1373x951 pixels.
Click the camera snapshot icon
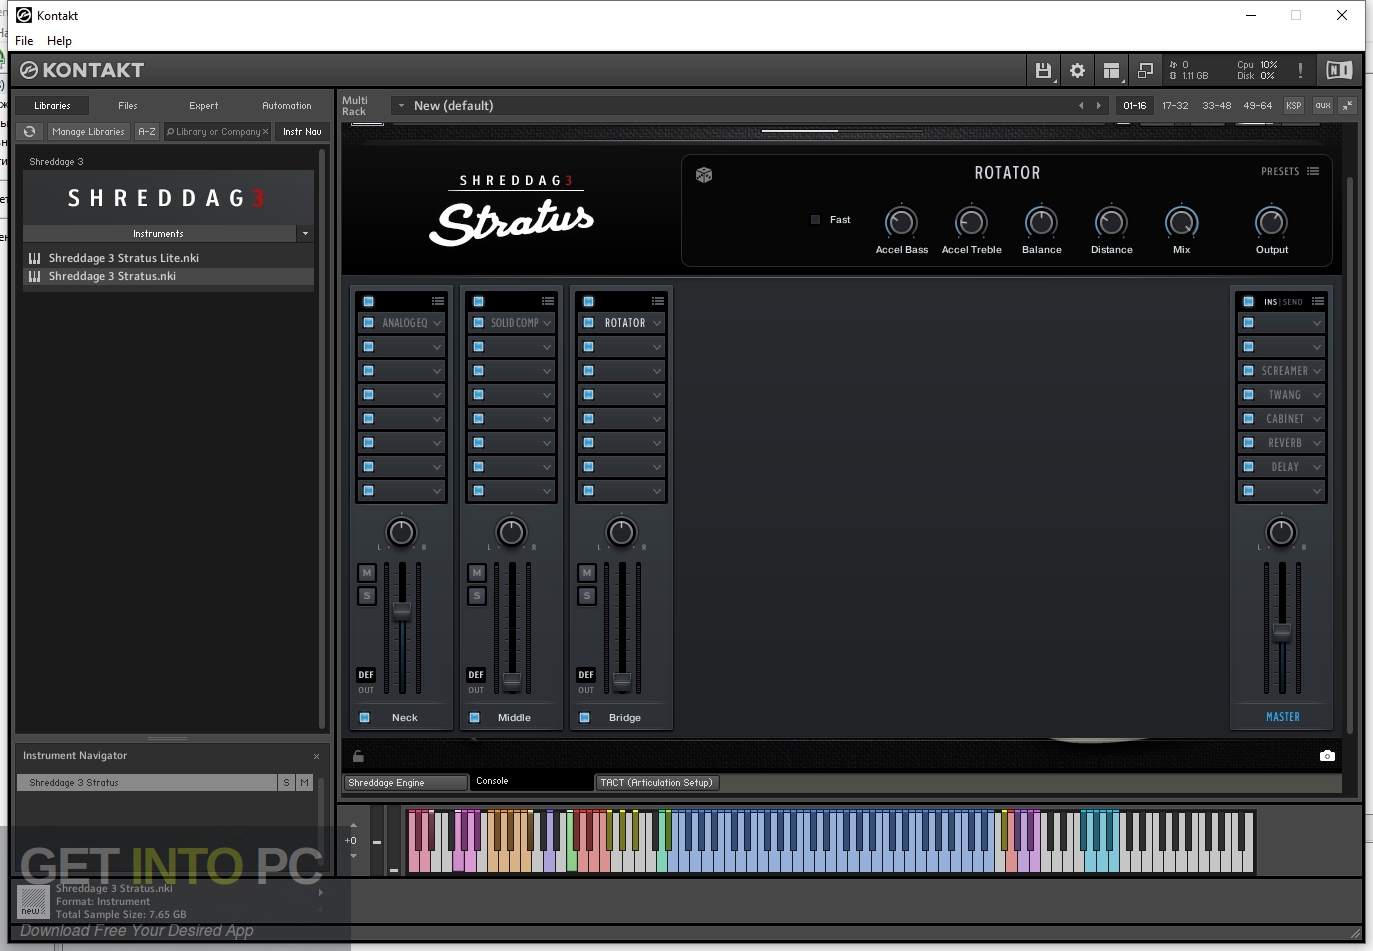[x=1327, y=755]
